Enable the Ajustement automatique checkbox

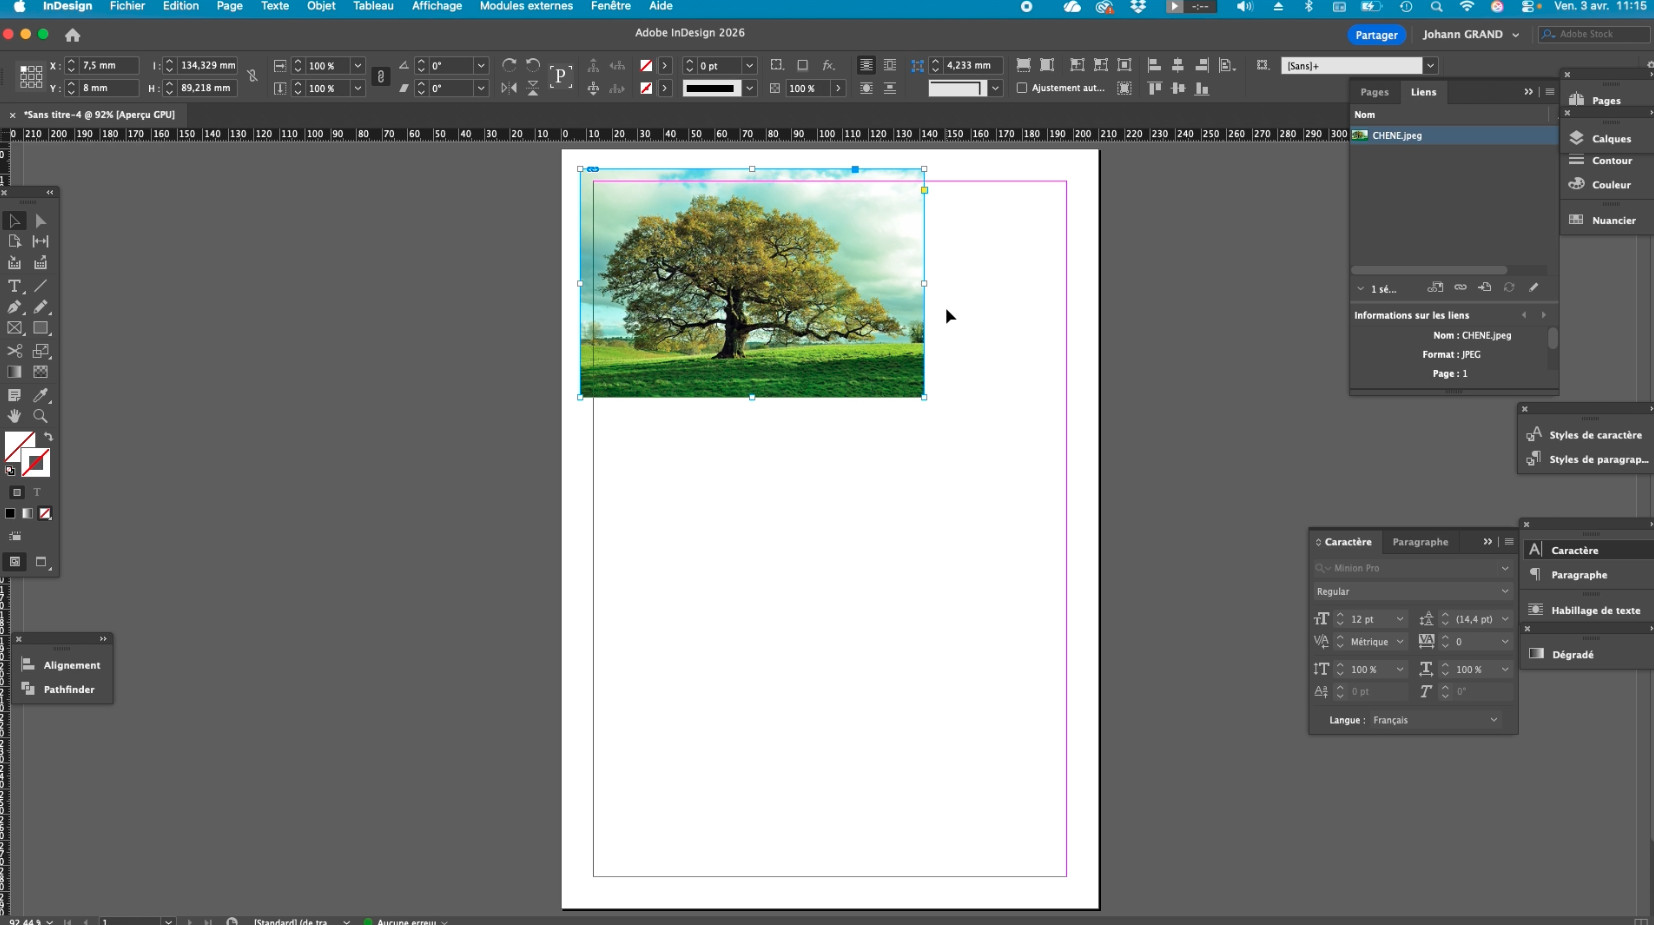pos(1022,88)
